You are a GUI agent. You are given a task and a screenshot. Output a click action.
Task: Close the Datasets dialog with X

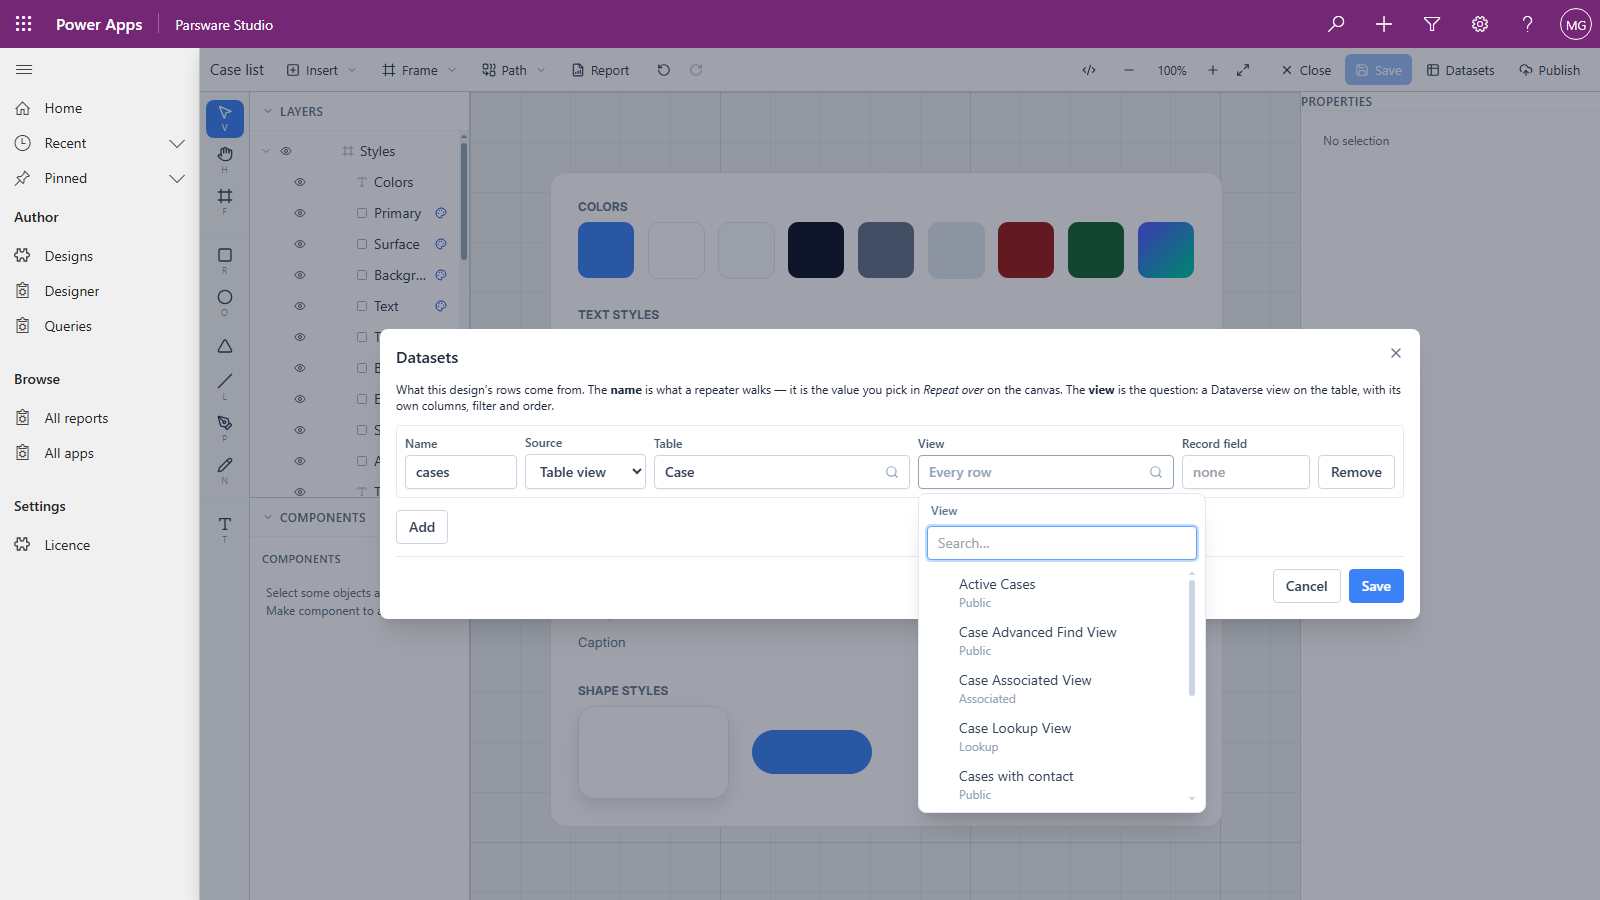[x=1396, y=353]
